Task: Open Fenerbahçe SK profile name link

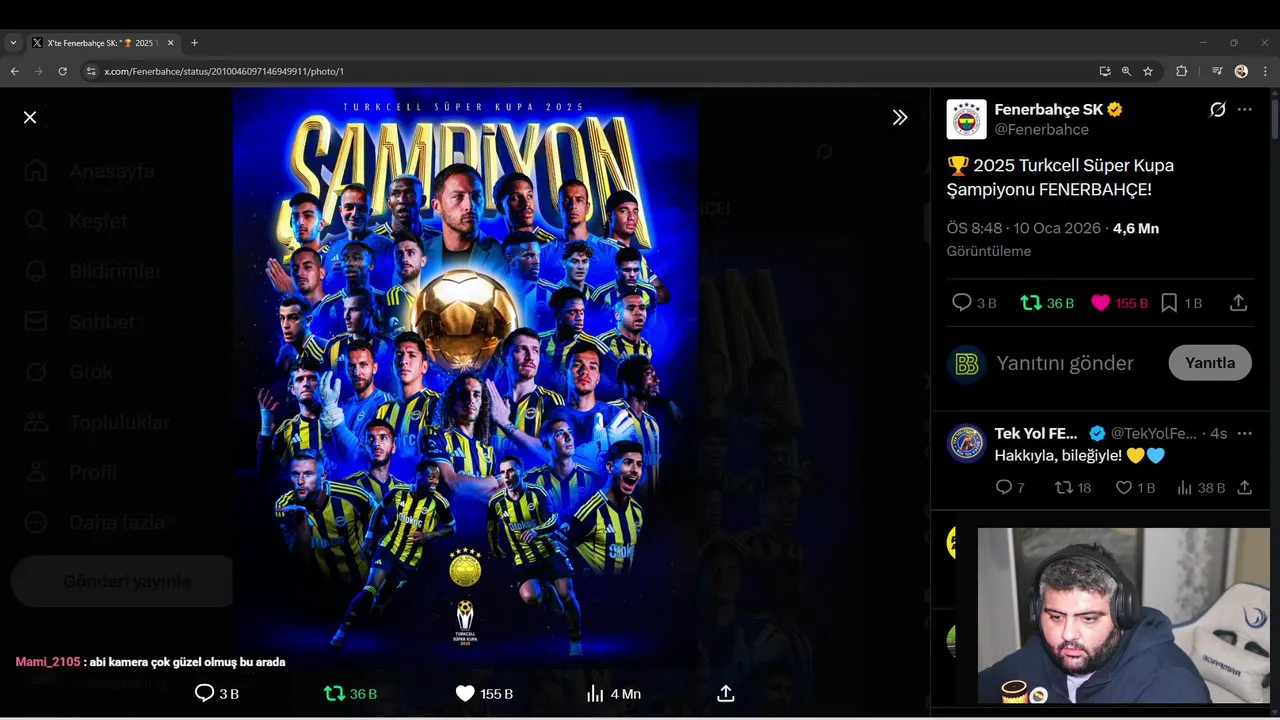Action: (1048, 109)
